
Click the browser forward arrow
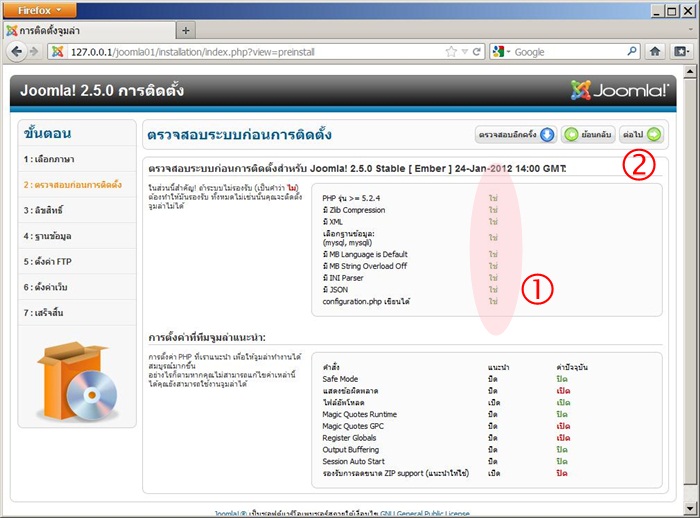(x=34, y=52)
